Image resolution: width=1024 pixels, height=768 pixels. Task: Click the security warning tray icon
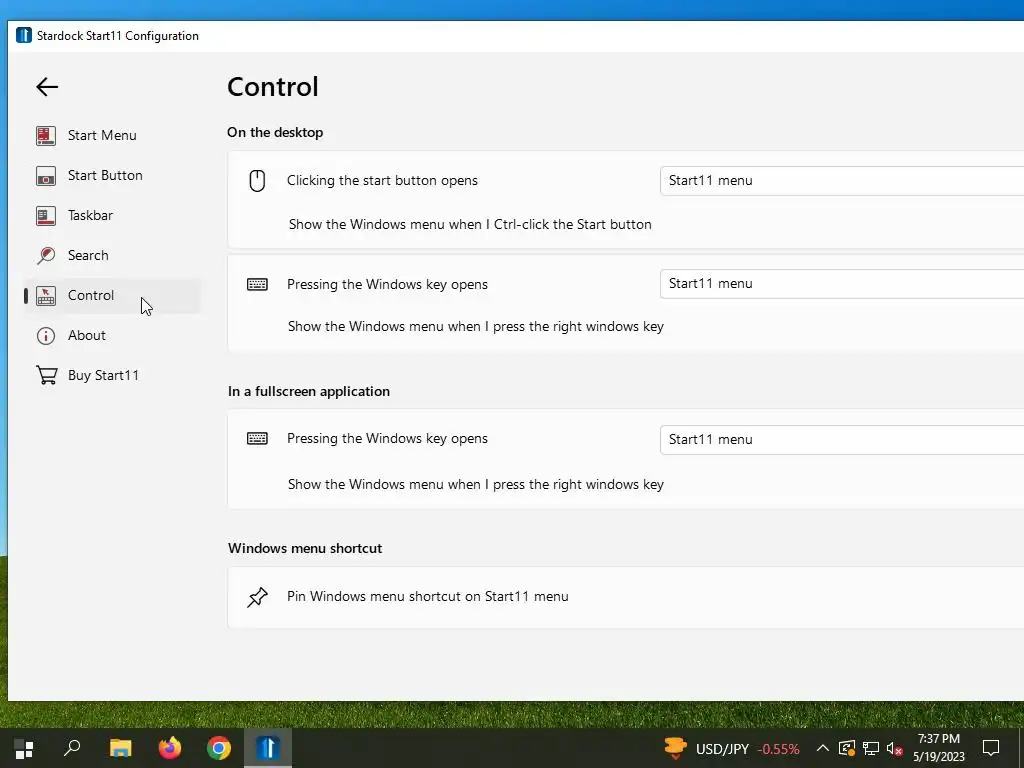(x=846, y=748)
